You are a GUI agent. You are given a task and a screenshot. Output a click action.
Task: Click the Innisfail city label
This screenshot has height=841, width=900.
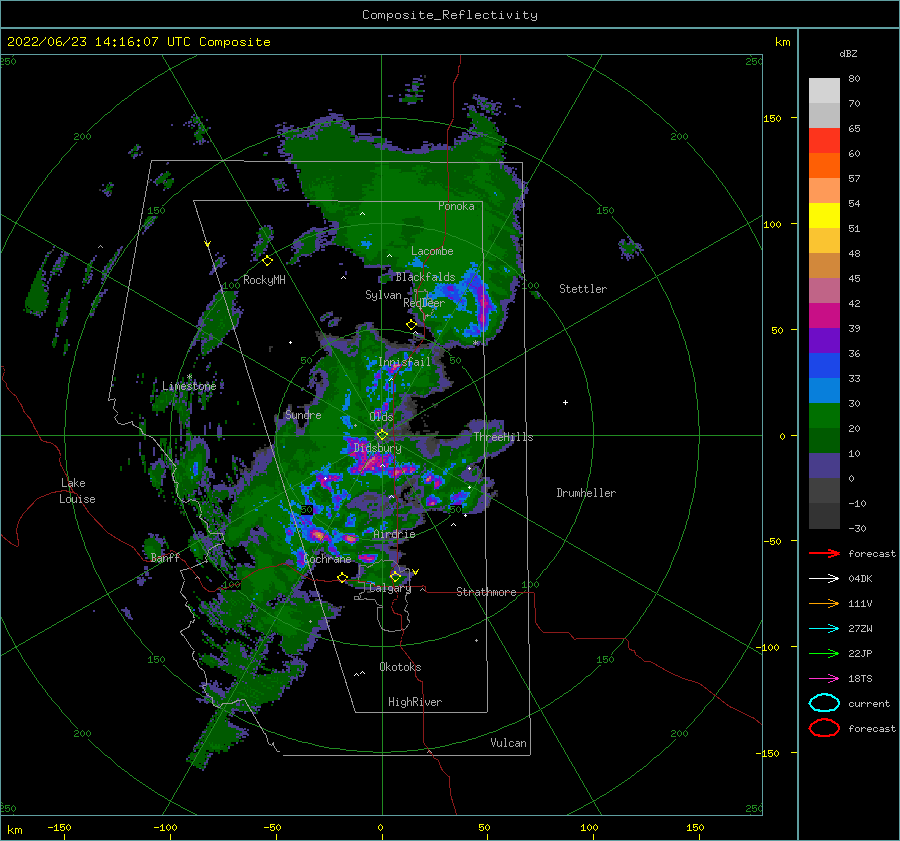(x=404, y=362)
